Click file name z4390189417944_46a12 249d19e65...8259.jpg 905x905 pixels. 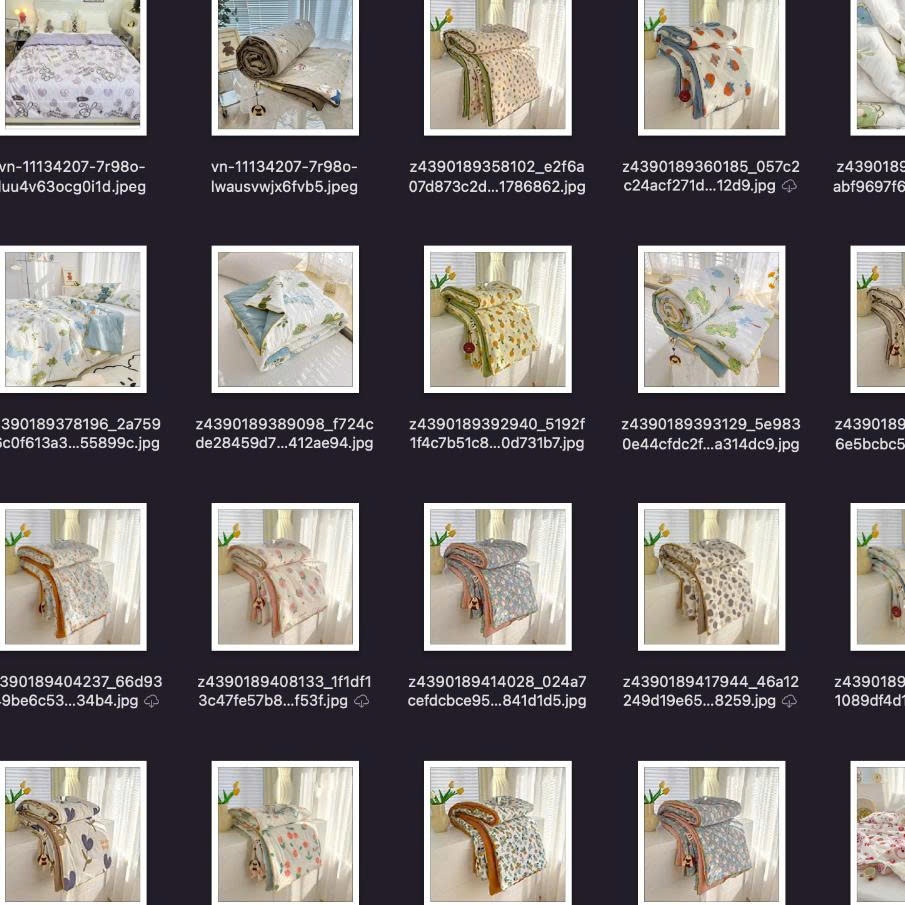pos(710,691)
